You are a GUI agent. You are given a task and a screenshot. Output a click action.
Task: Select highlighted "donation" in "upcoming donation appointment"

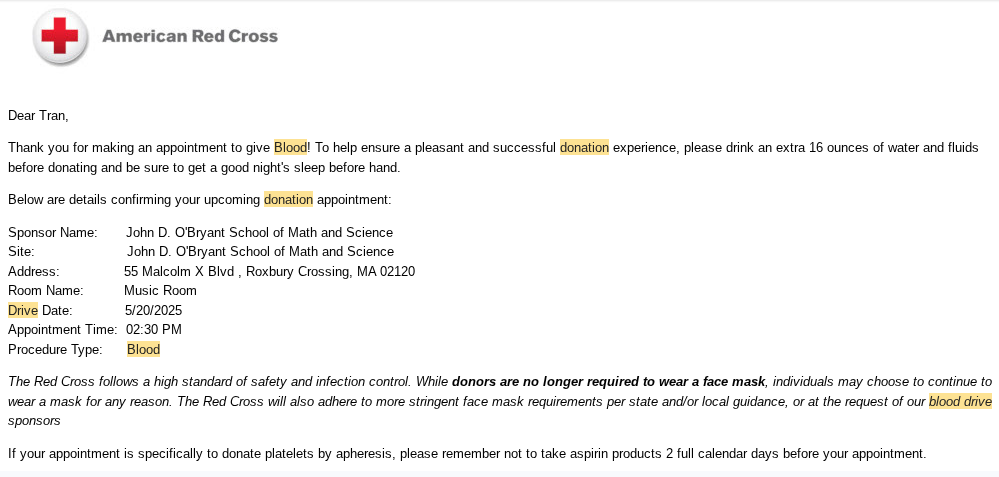288,200
